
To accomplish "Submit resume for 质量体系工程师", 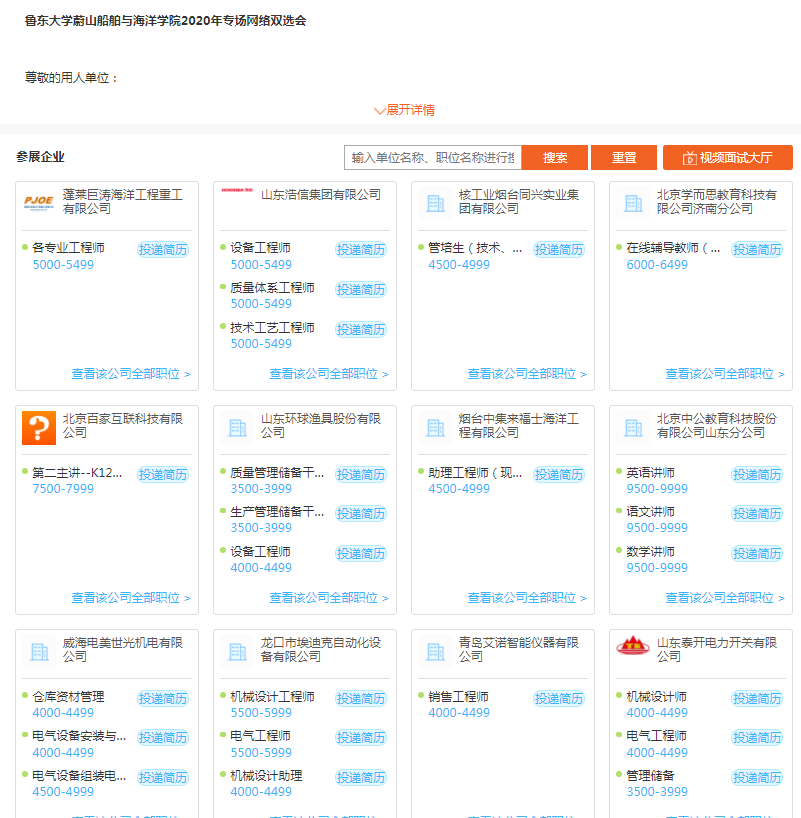I will point(361,290).
